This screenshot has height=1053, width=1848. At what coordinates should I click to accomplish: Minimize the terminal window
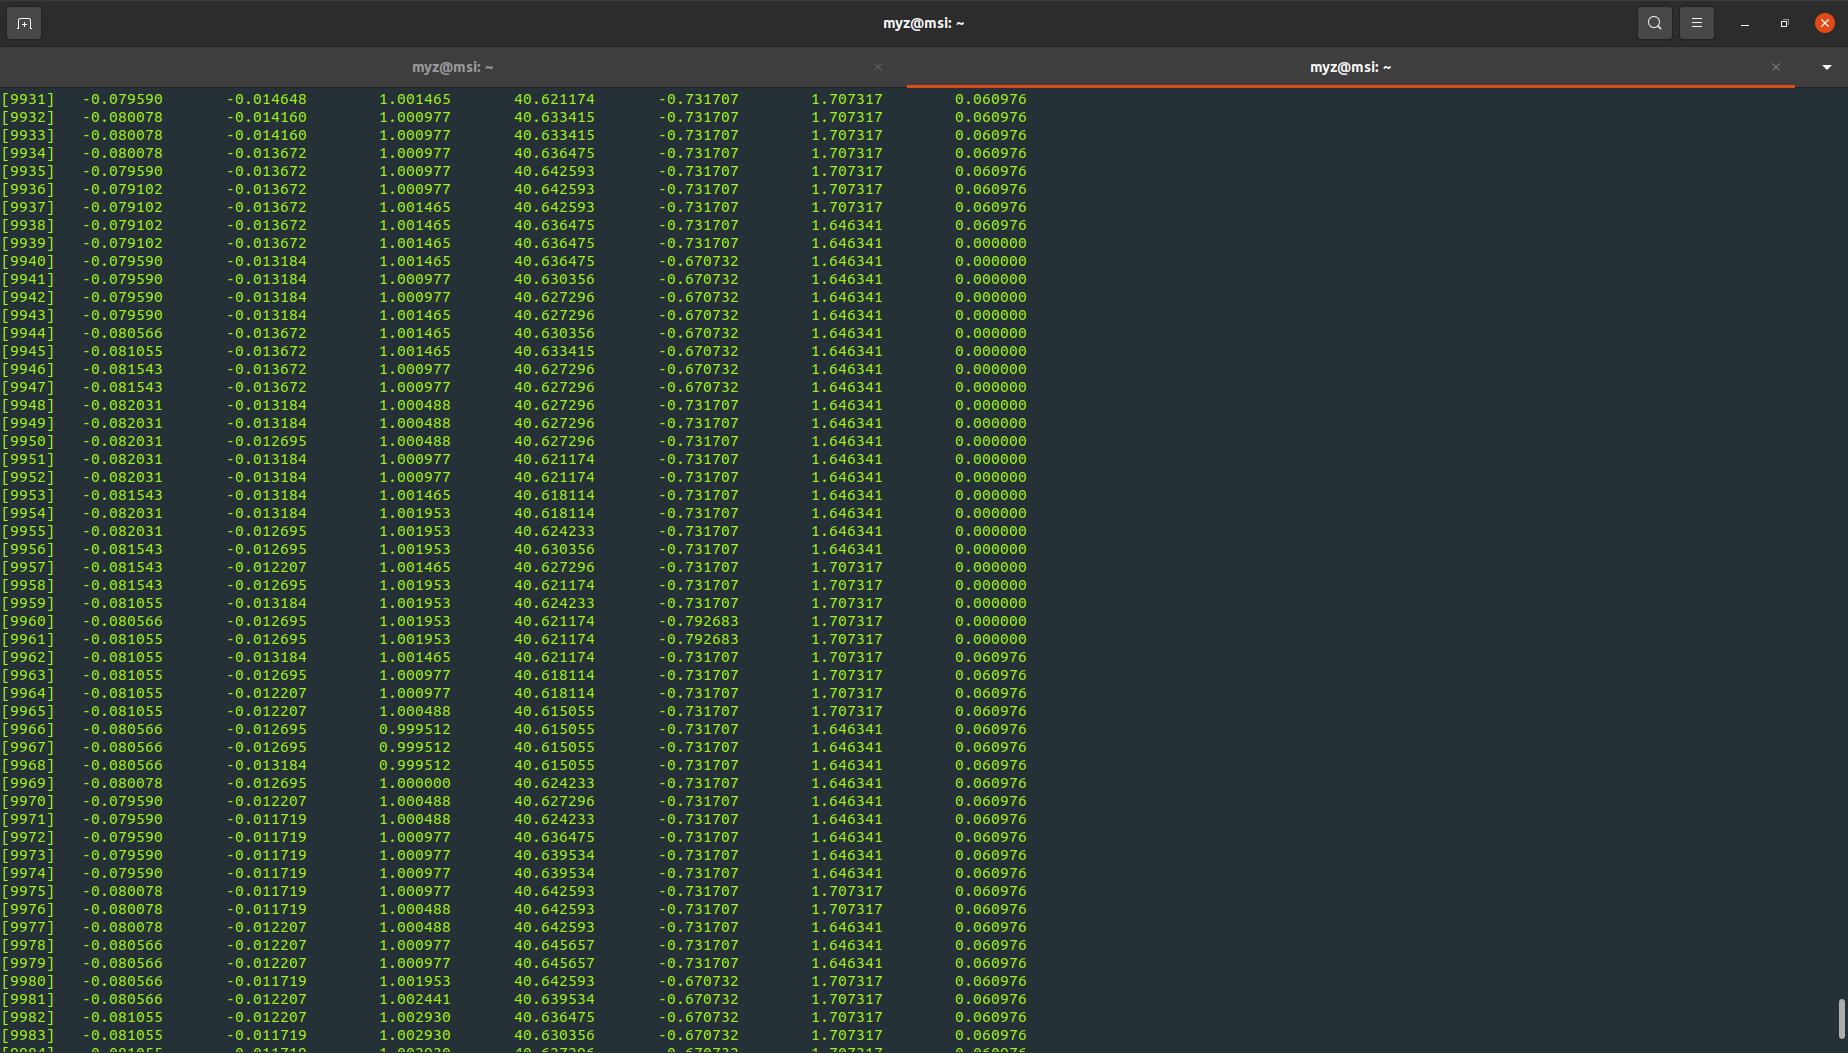point(1744,22)
